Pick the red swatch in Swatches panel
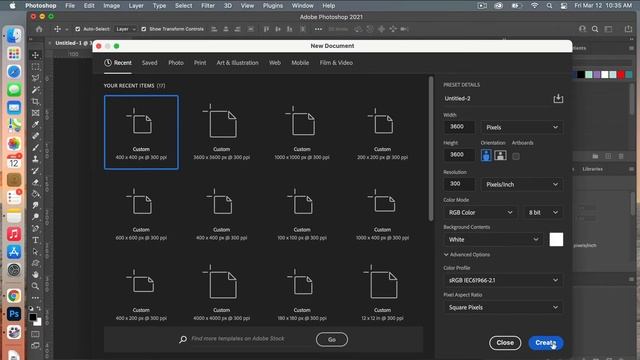Screen dimensions: 640x360 click(x=621, y=75)
